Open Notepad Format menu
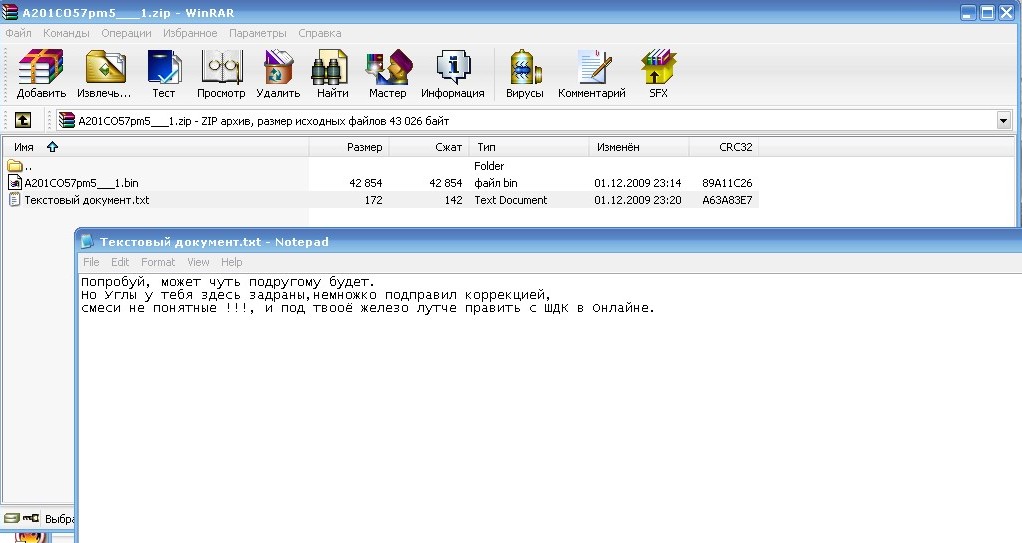Image resolution: width=1022 pixels, height=543 pixels. pos(158,262)
